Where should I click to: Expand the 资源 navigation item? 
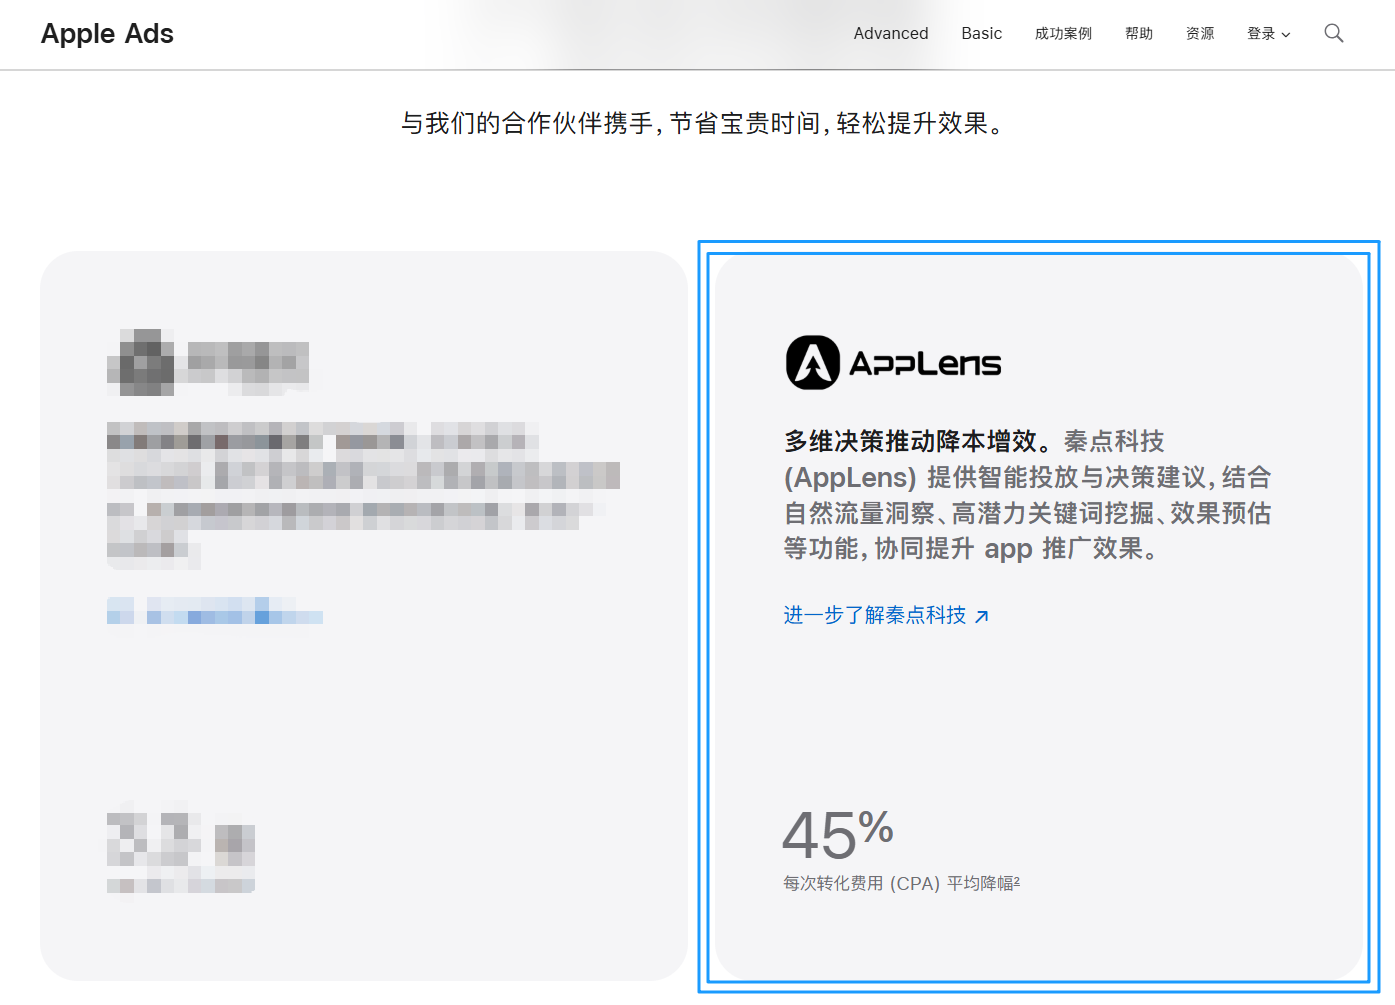click(x=1199, y=33)
